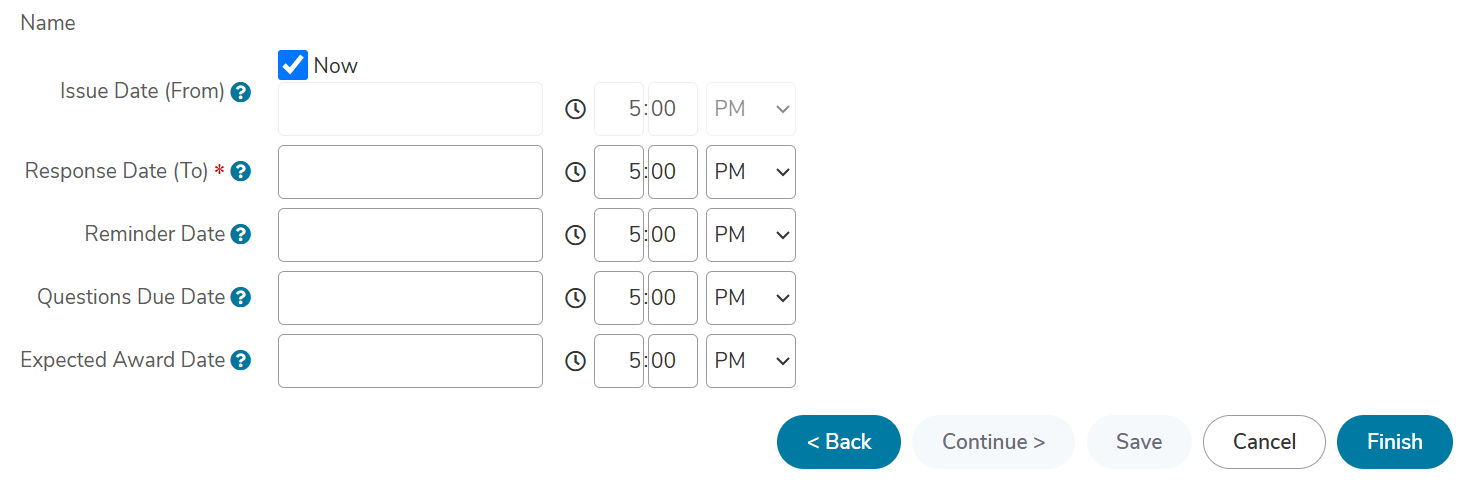1471x494 pixels.
Task: Focus the Reminder Date input field
Action: coord(410,235)
